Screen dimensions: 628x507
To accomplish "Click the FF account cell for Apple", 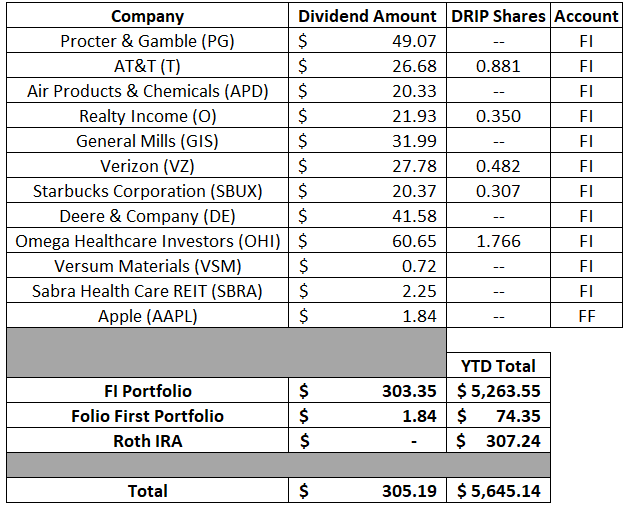I will (586, 316).
